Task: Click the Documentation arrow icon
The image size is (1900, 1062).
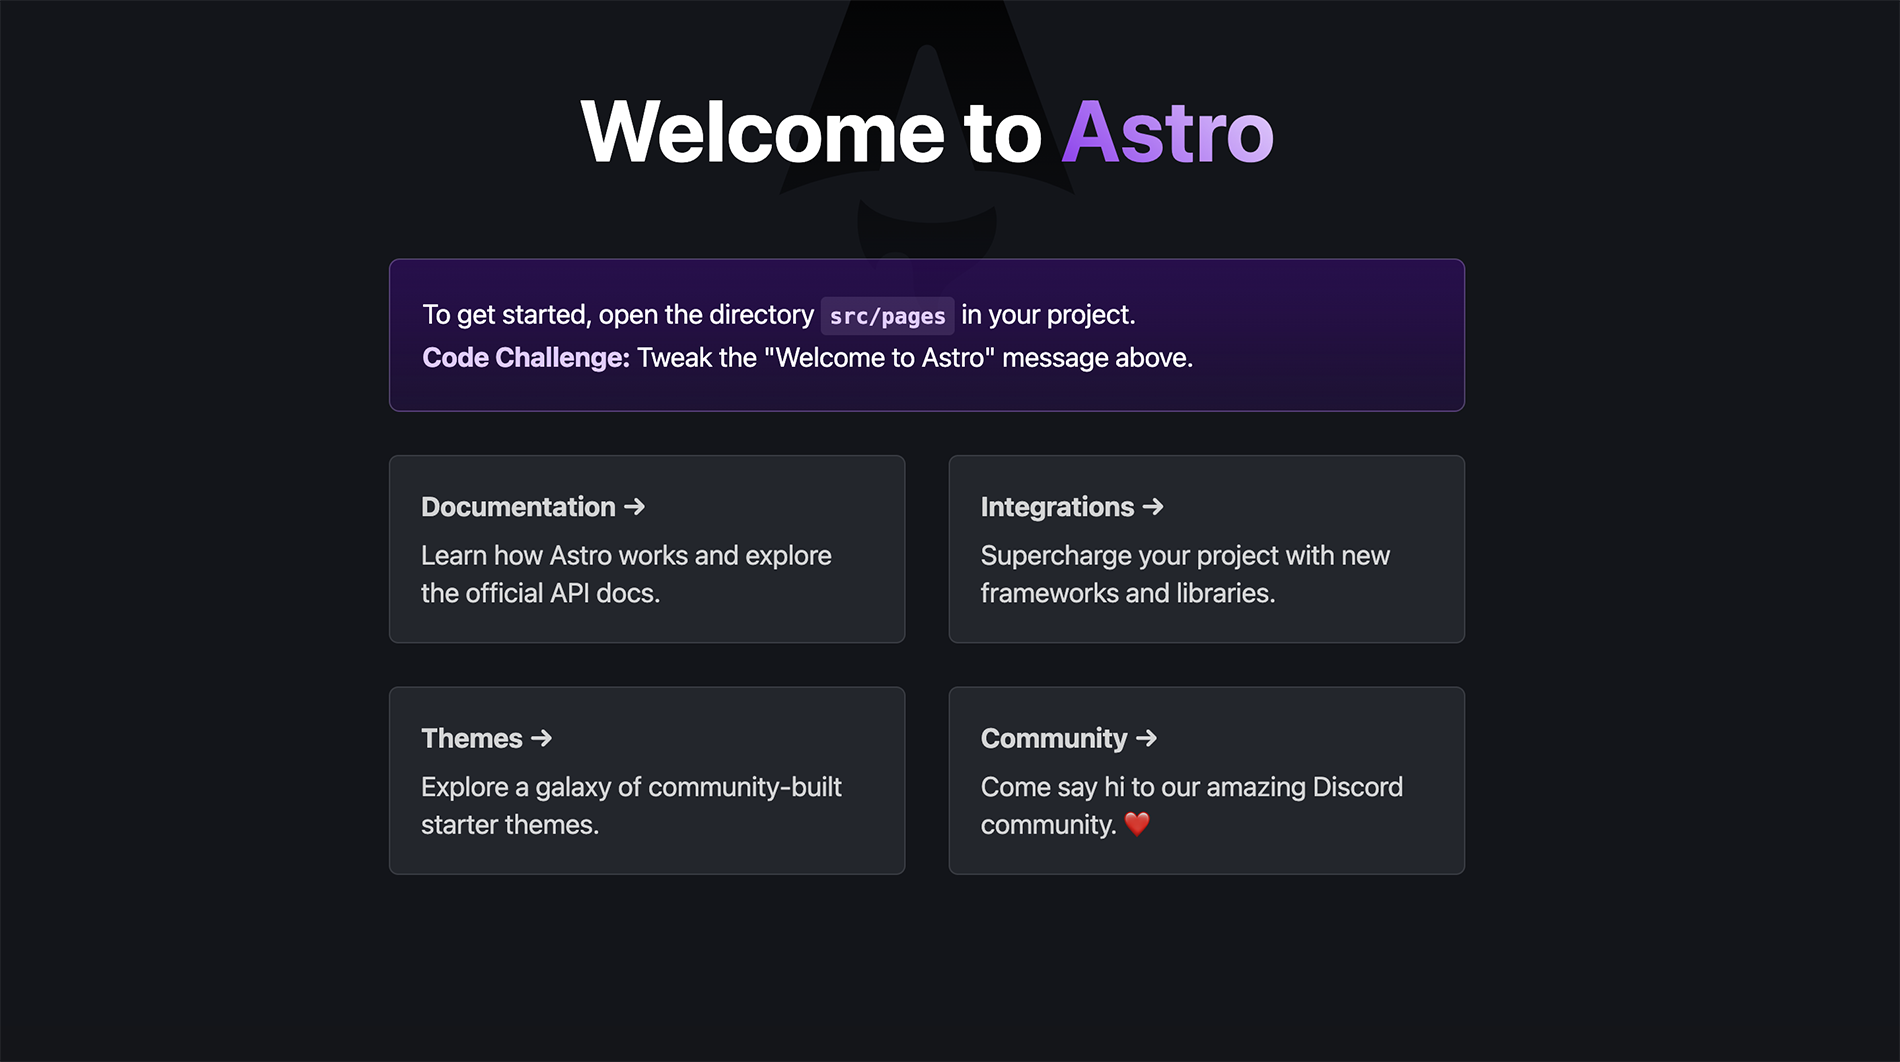Action: coord(636,507)
